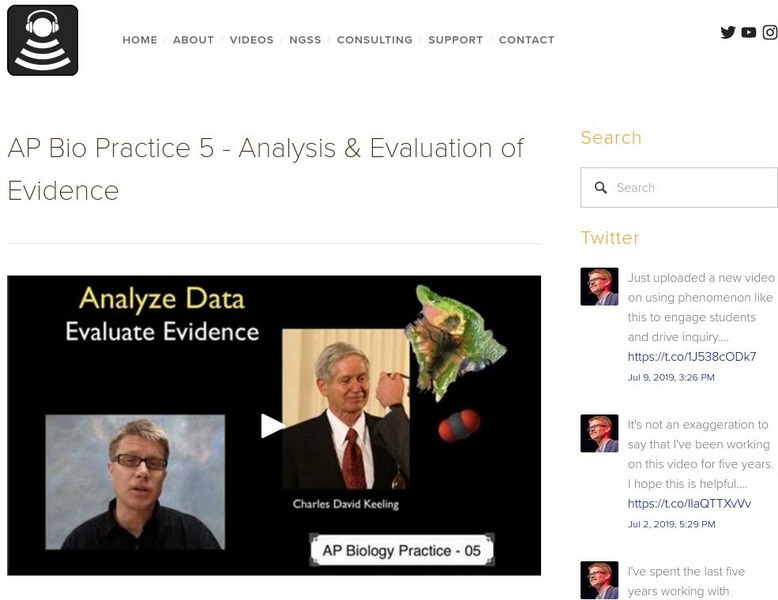
Task: Play the AP Biology Practice video
Action: (272, 425)
